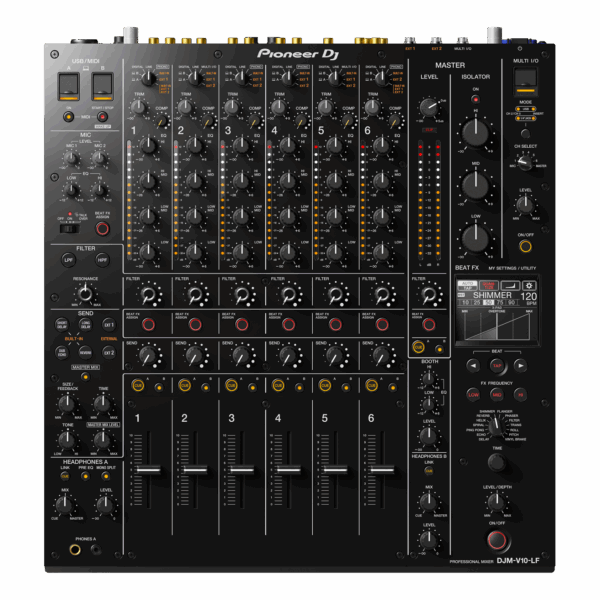The width and height of the screenshot is (600, 600).
Task: Turn on the Master Isolator
Action: tap(476, 99)
